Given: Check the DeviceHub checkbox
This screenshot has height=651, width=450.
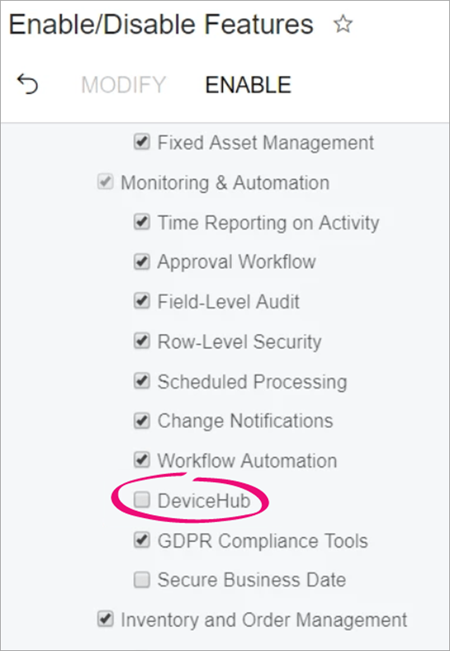Looking at the screenshot, I should (142, 500).
